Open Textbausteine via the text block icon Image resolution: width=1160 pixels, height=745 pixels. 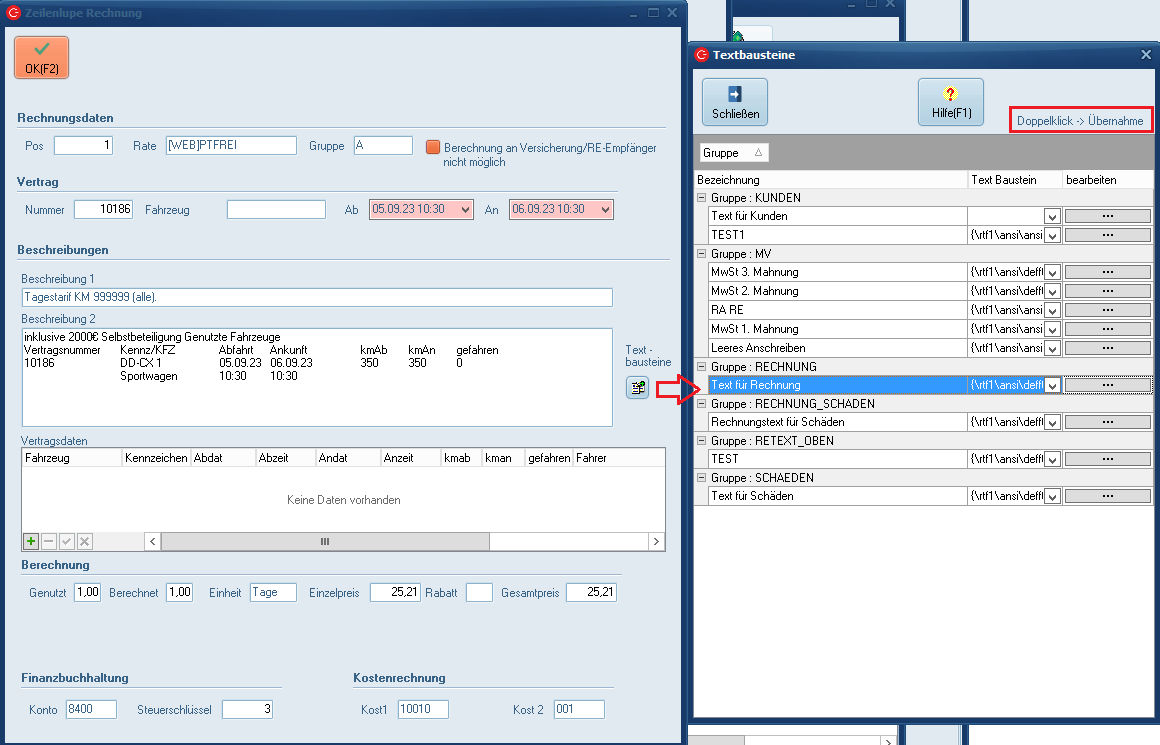[637, 388]
